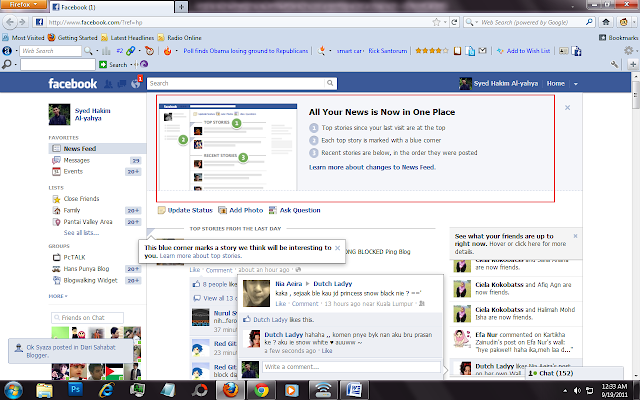
Task: Open Google Chrome from the taskbar
Action: point(262,390)
